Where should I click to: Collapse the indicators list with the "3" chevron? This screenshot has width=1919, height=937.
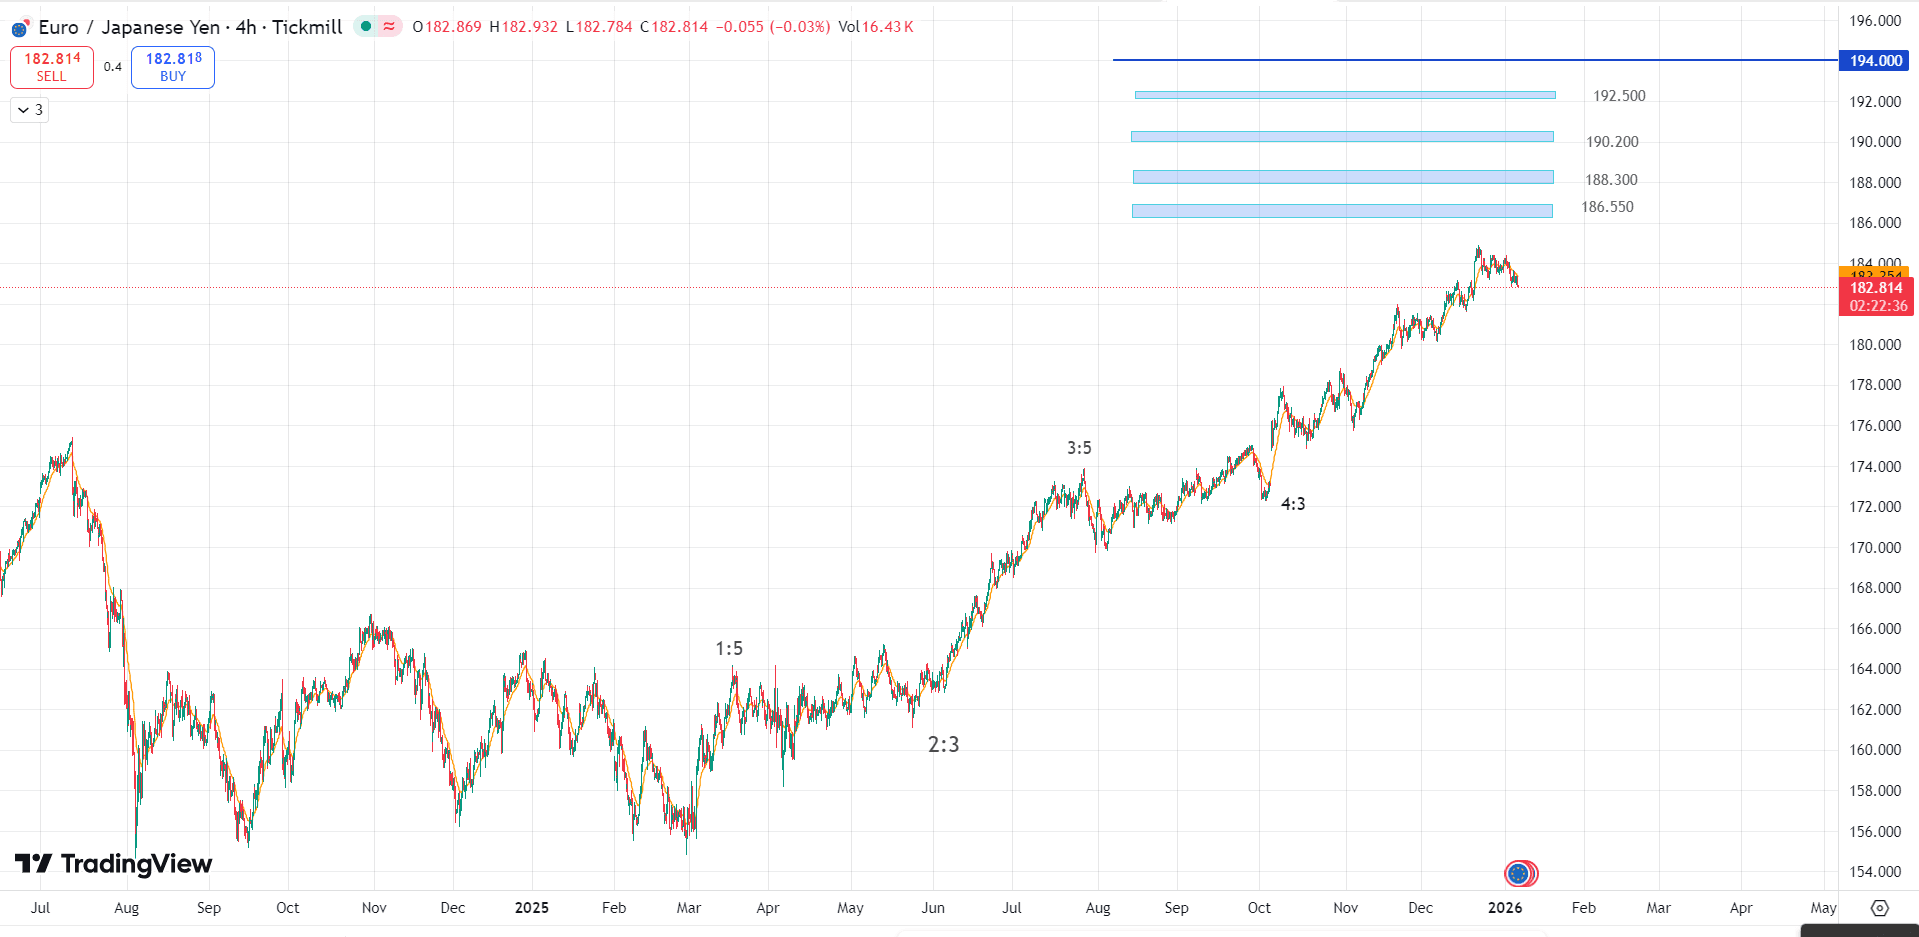point(28,109)
